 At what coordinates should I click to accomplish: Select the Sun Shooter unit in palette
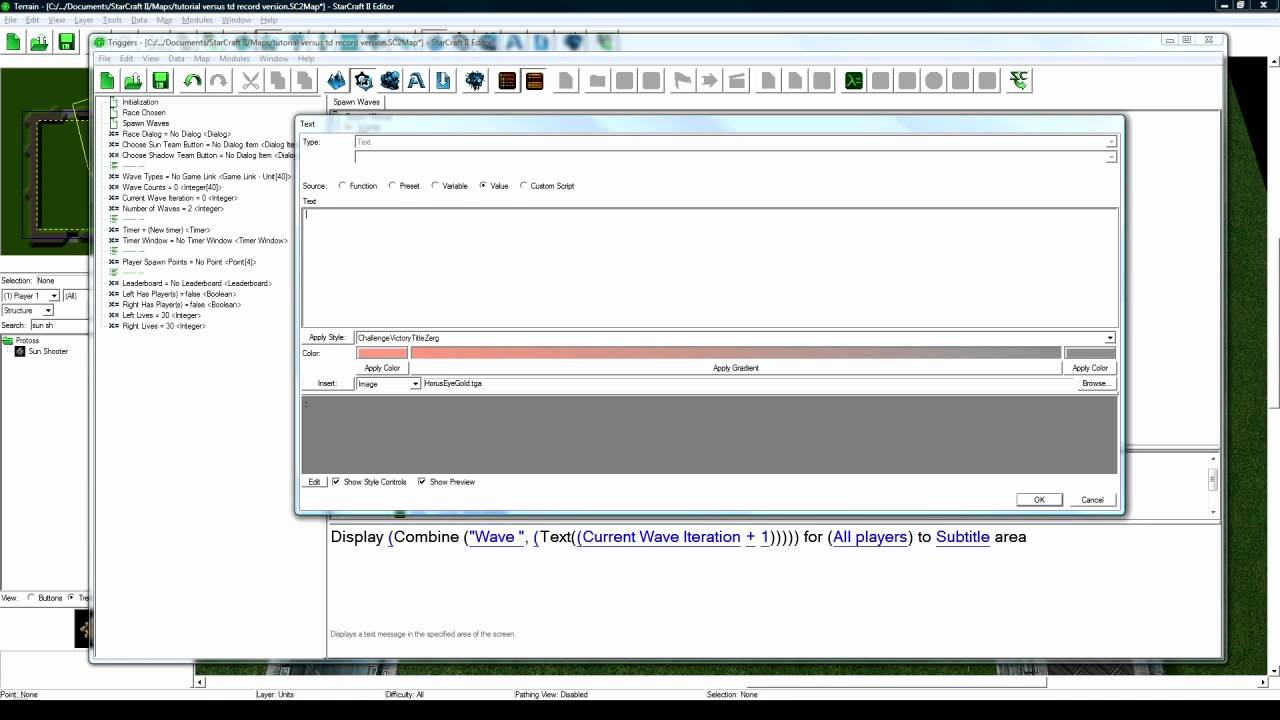[x=48, y=352]
